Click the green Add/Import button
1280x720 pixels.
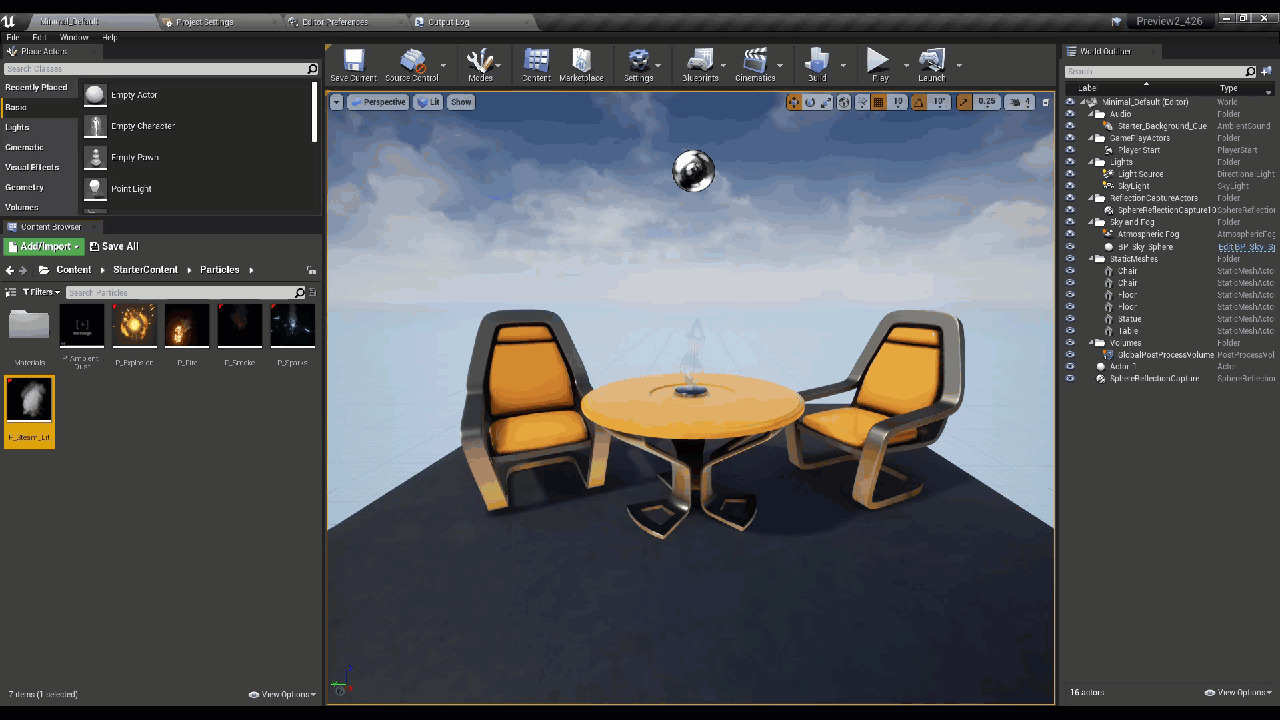tap(44, 246)
